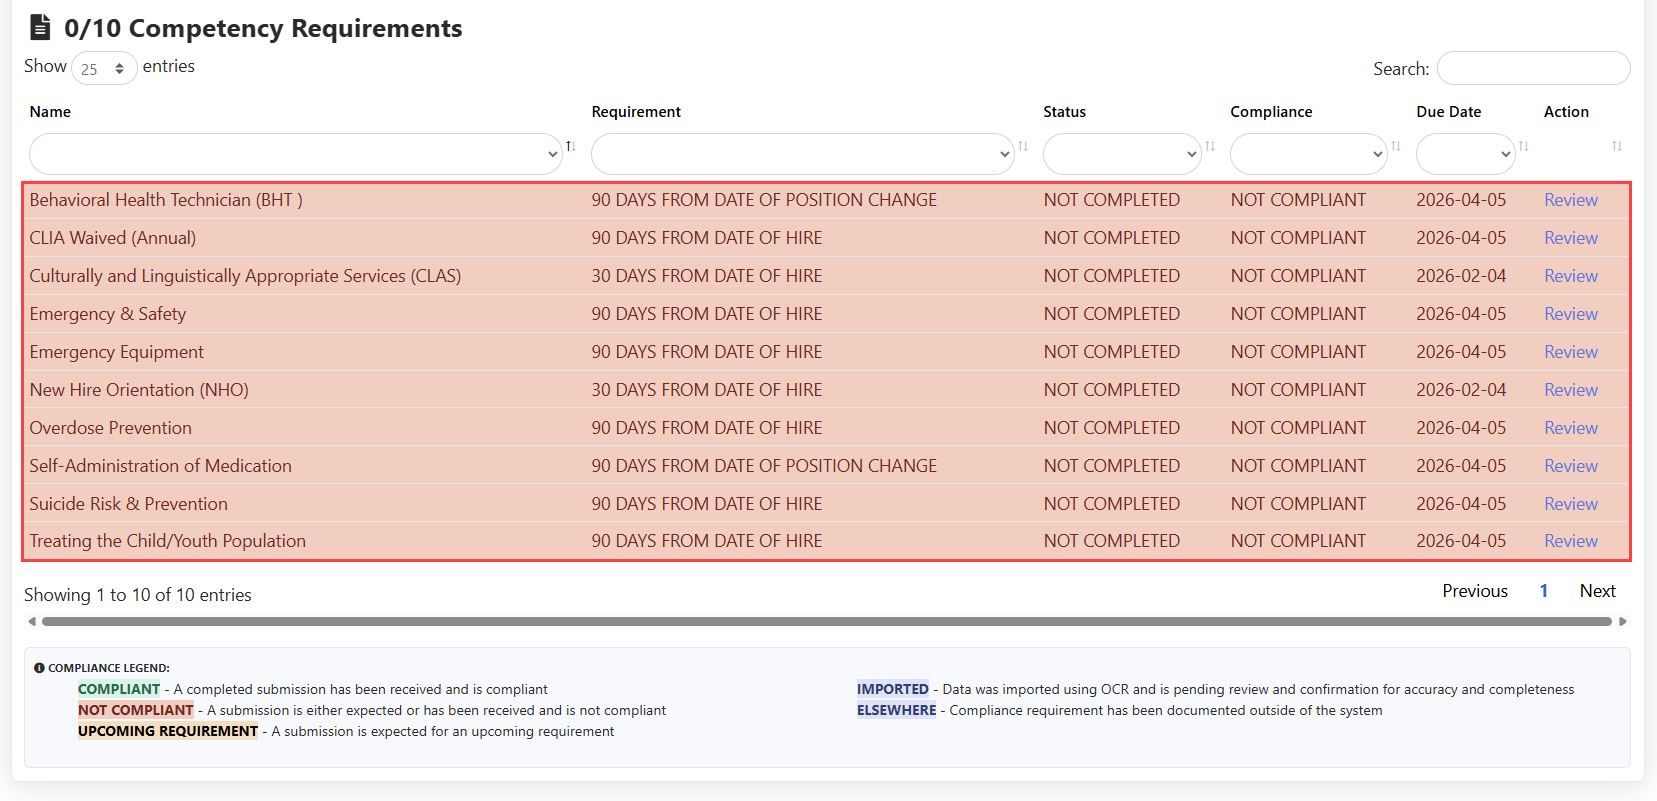Expand the Compliance filter dropdown
Image resolution: width=1657 pixels, height=801 pixels.
pyautogui.click(x=1308, y=154)
